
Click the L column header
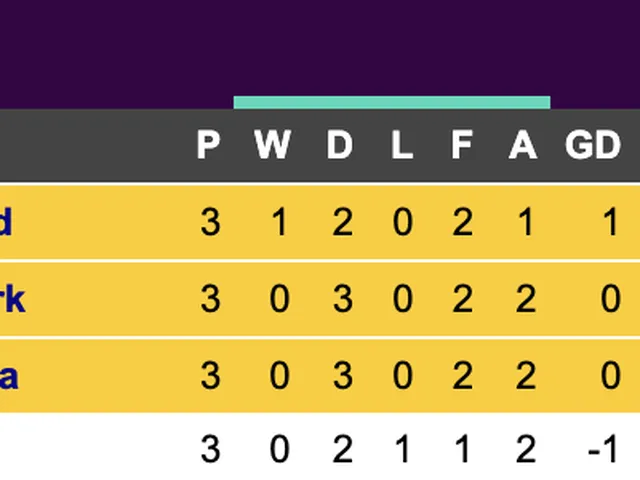pyautogui.click(x=401, y=146)
